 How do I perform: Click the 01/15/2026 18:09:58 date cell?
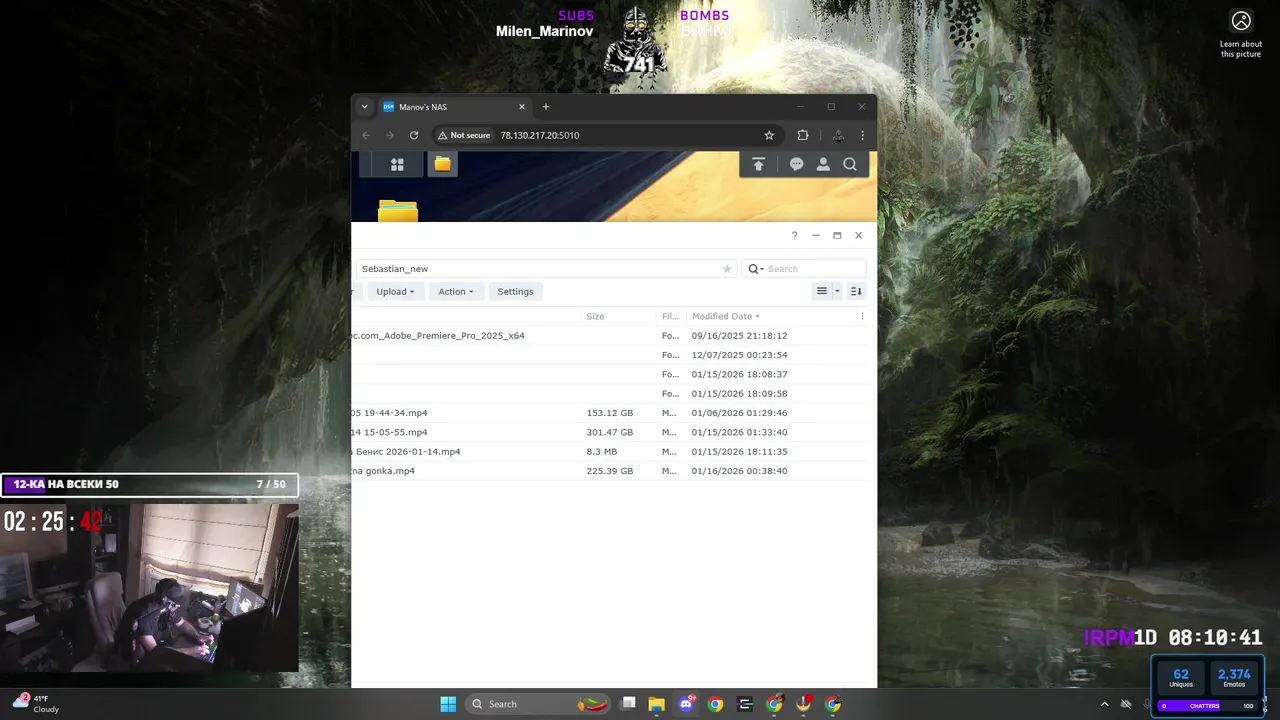739,394
